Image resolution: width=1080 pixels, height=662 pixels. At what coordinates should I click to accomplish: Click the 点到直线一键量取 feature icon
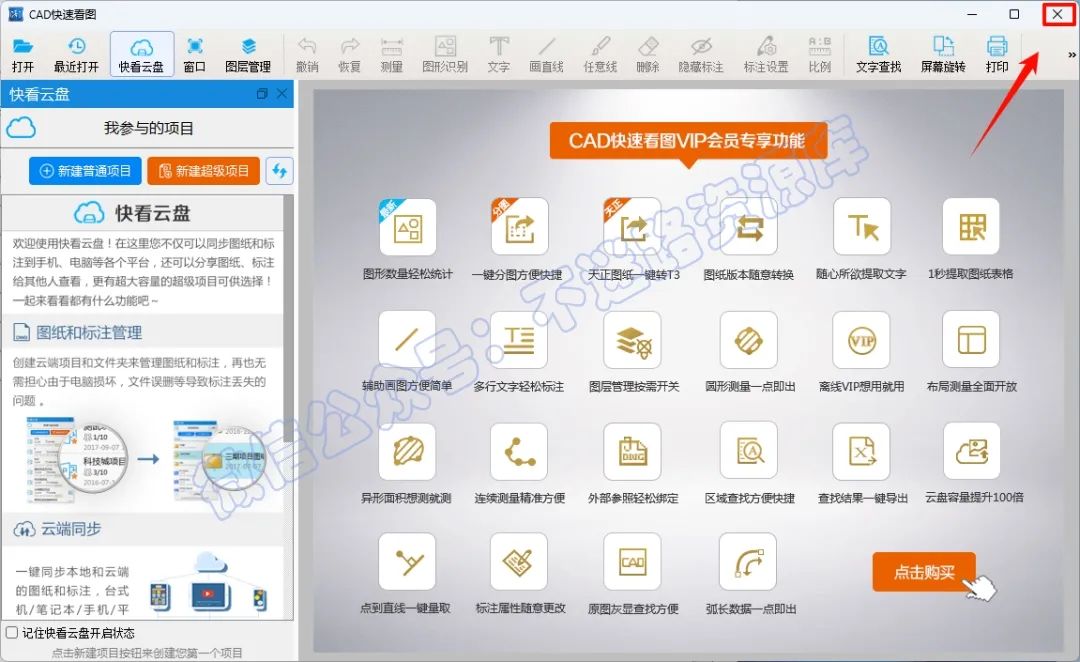pos(407,561)
